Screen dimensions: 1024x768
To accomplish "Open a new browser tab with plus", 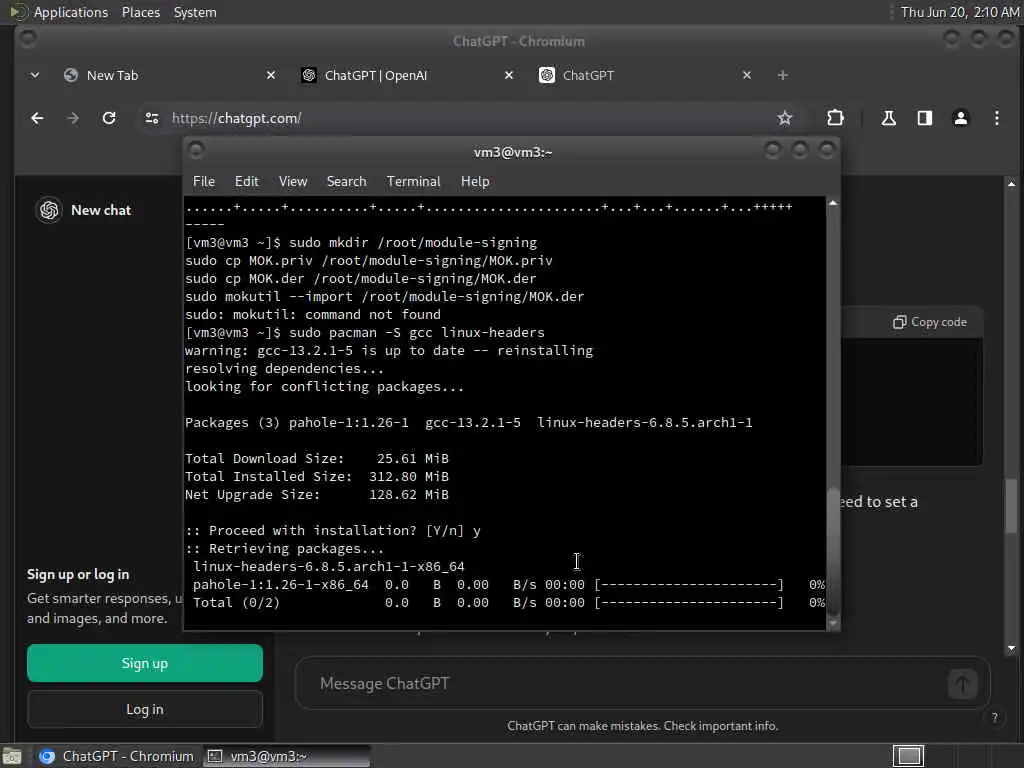I will (782, 75).
